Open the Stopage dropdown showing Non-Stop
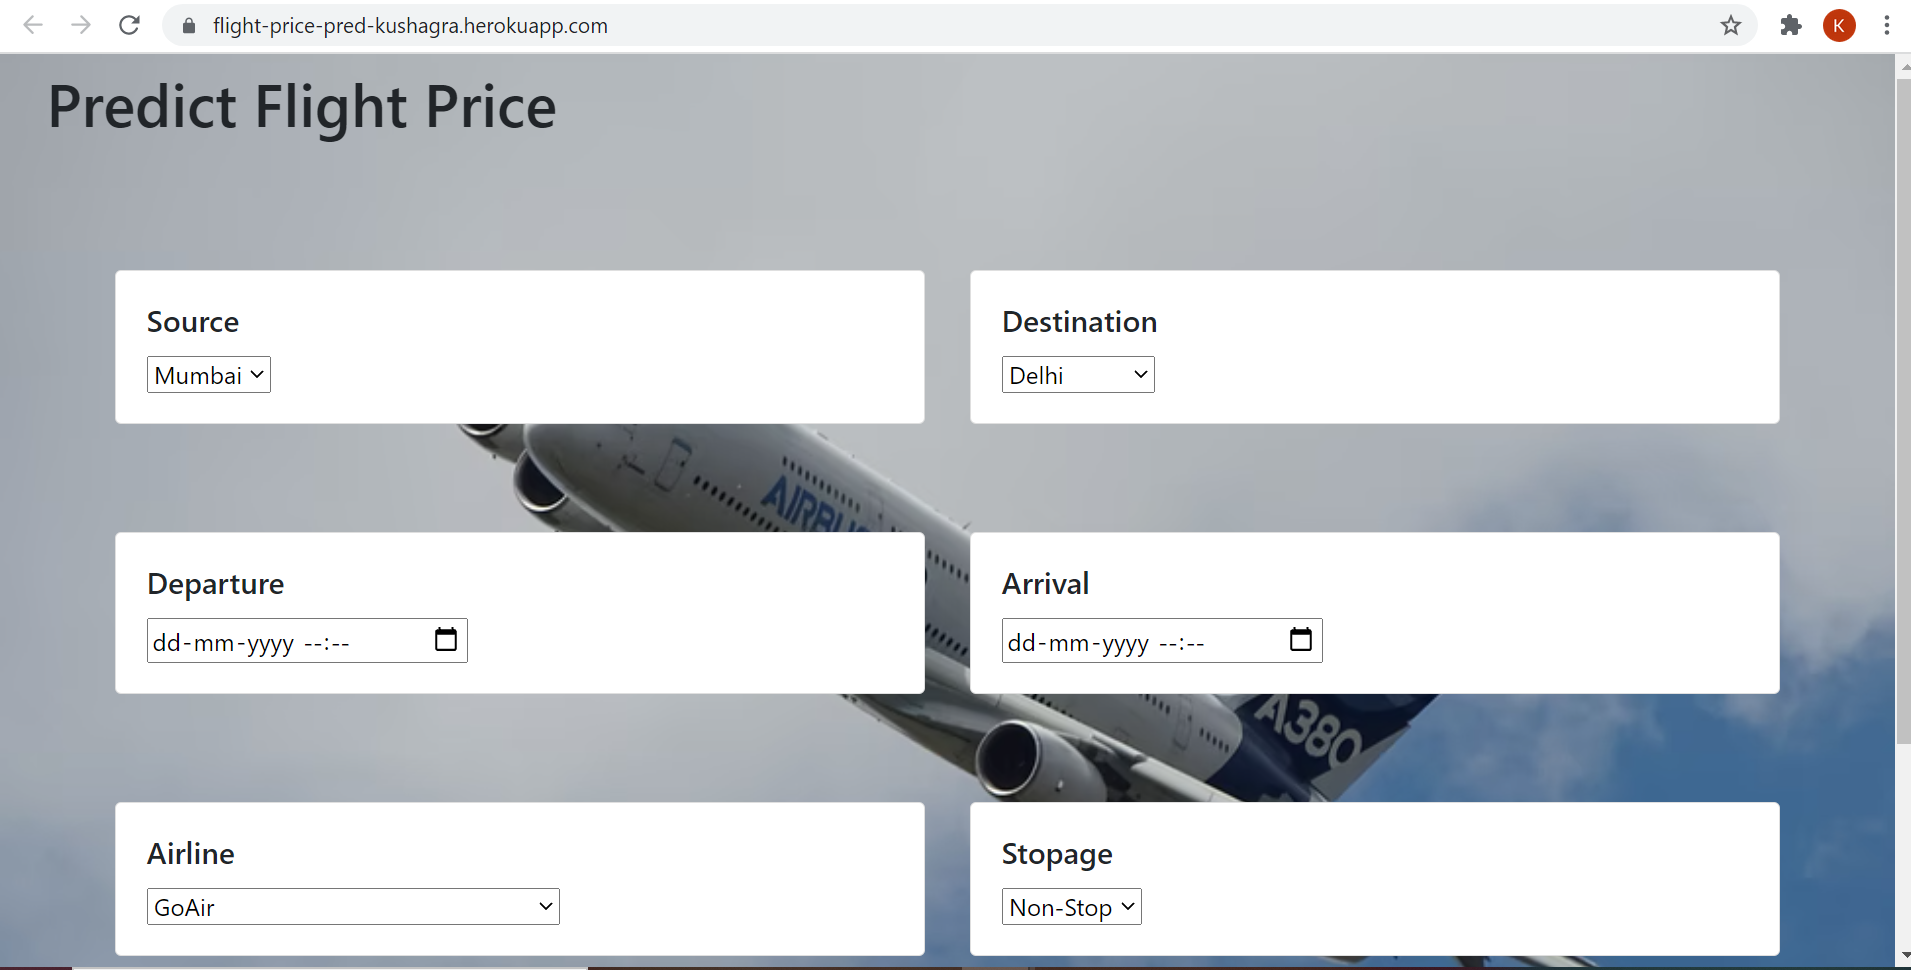The width and height of the screenshot is (1911, 970). tap(1070, 906)
